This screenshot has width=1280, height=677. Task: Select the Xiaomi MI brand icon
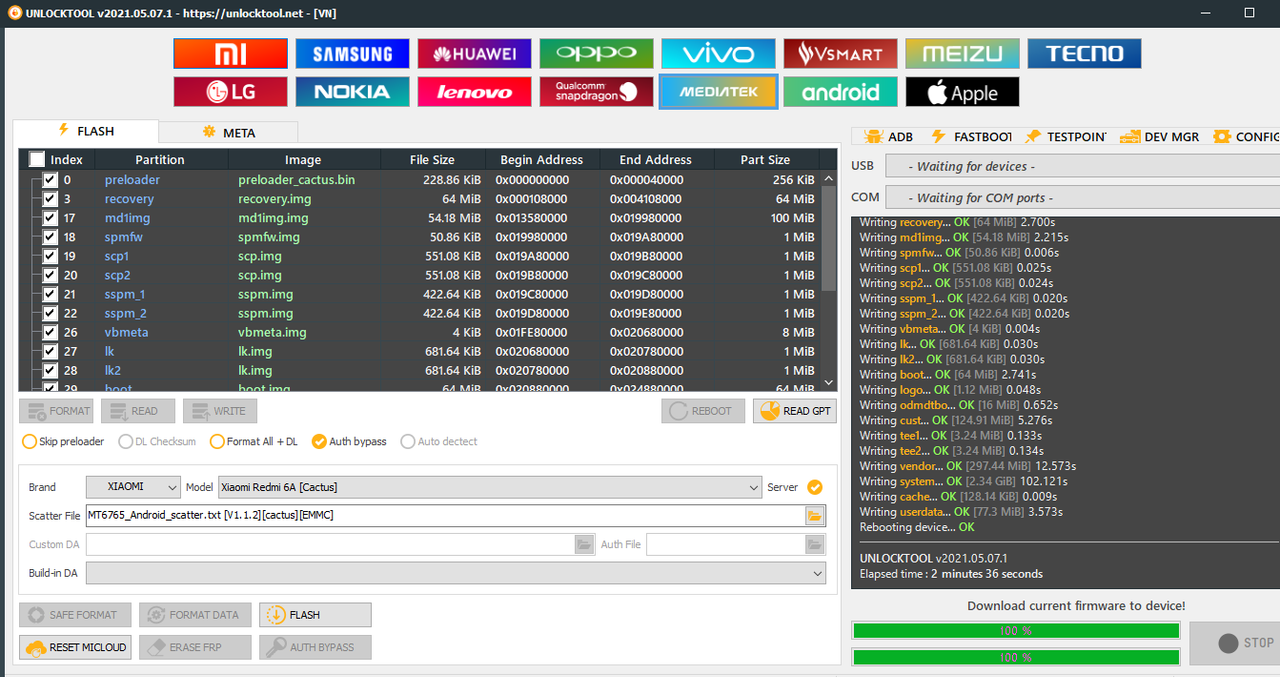point(231,53)
